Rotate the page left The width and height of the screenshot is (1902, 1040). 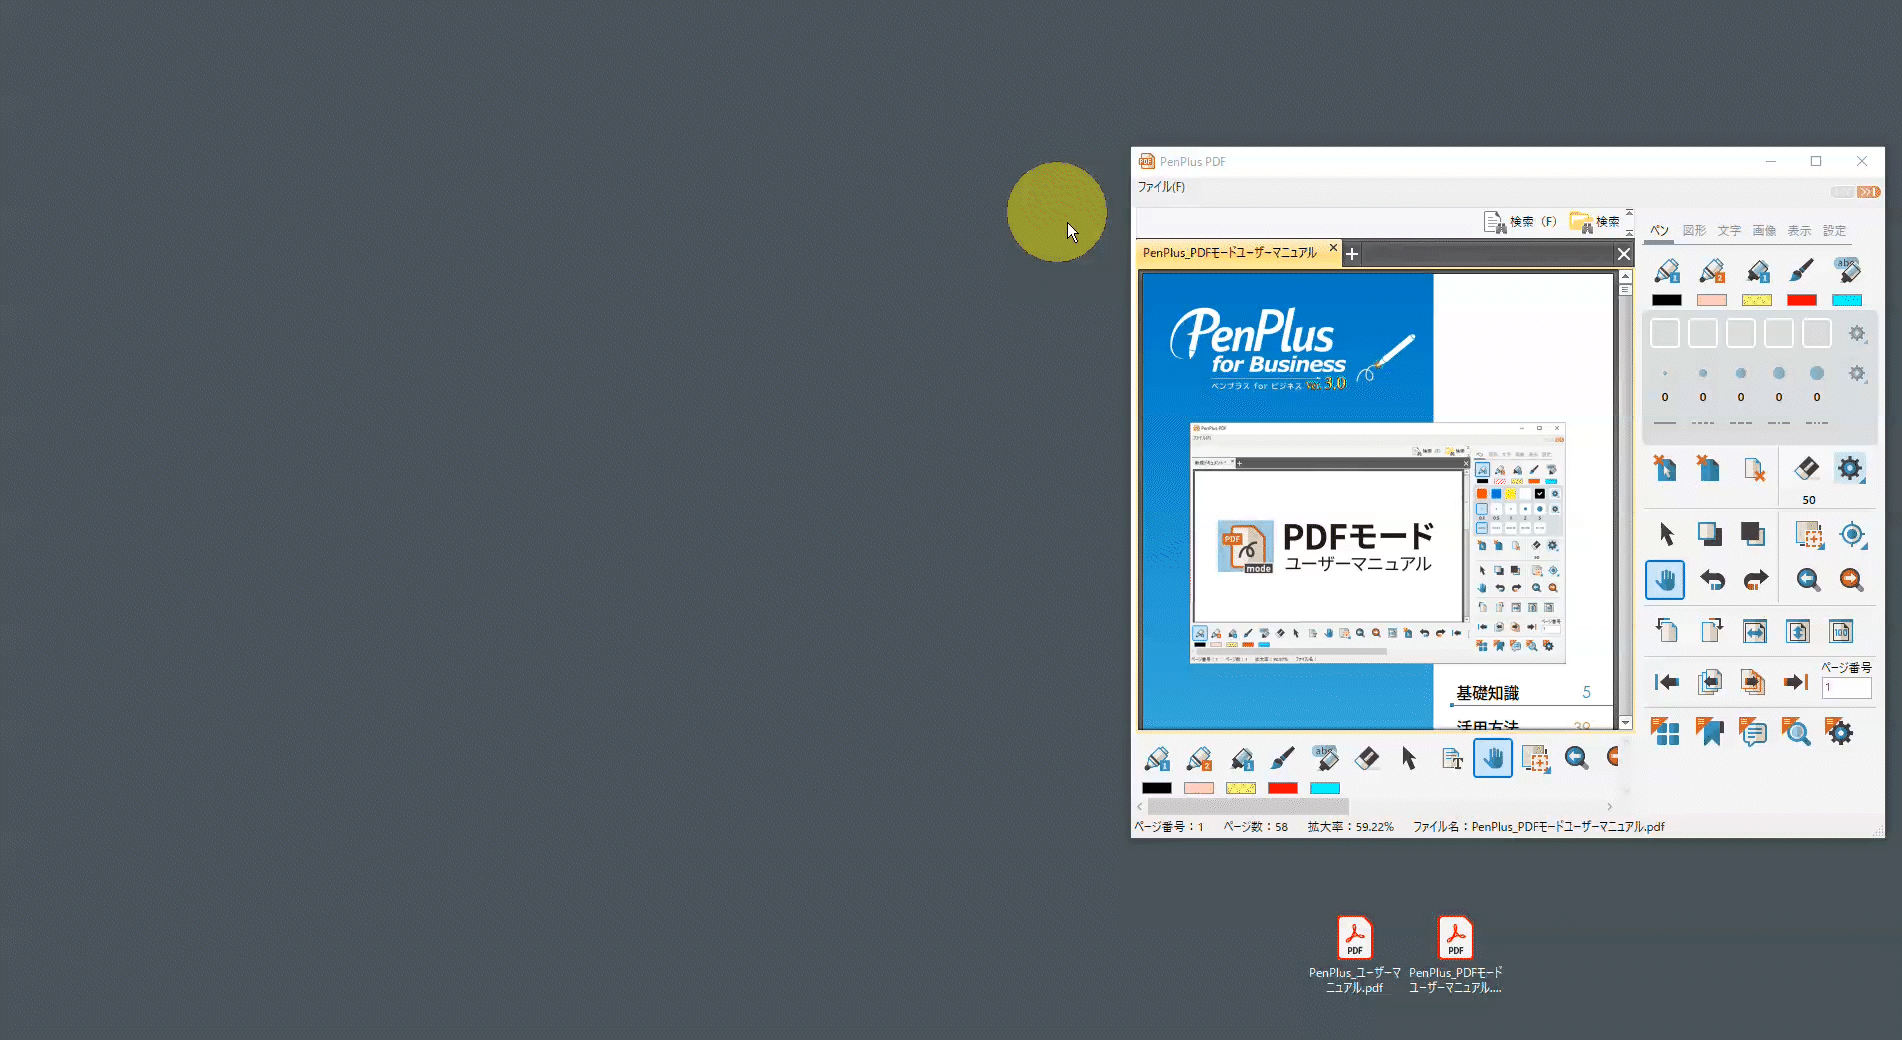pos(1666,630)
